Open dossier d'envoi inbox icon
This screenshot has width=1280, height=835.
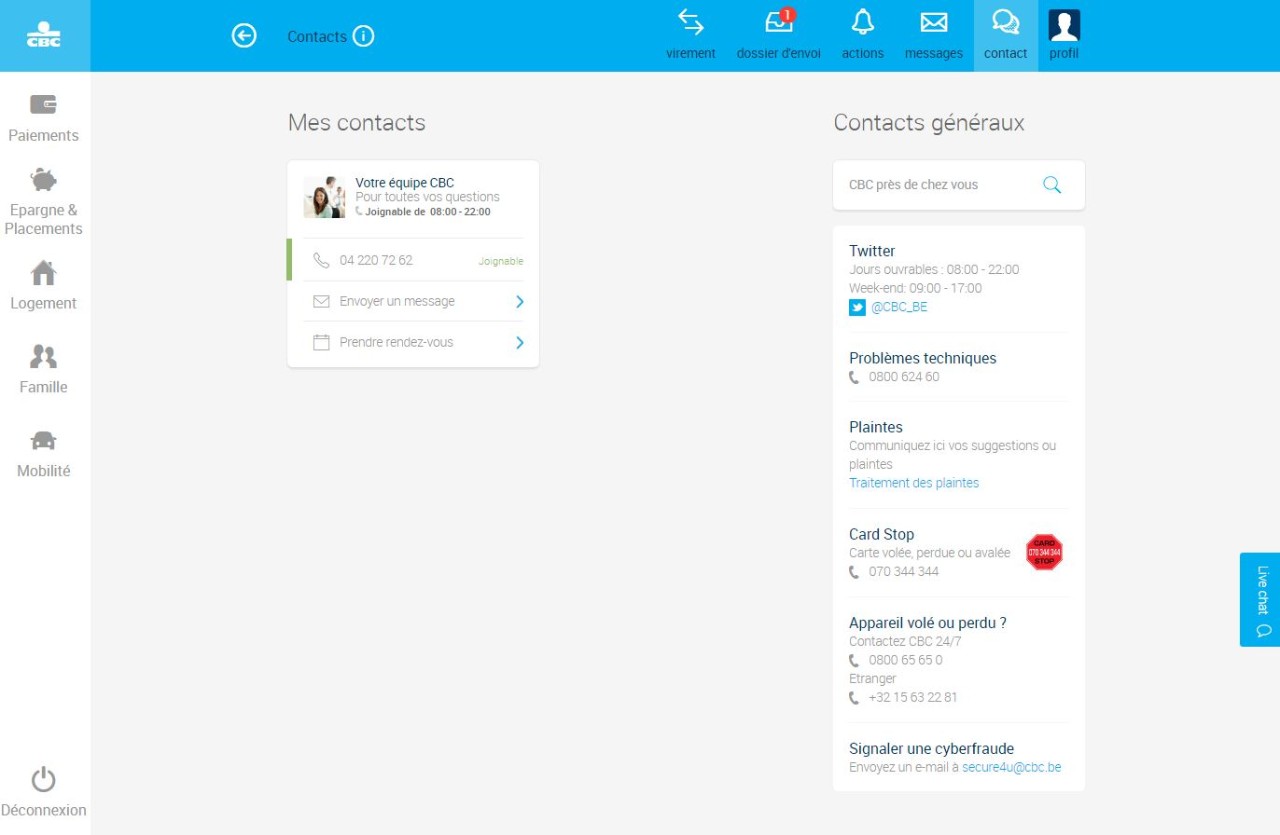(x=779, y=22)
